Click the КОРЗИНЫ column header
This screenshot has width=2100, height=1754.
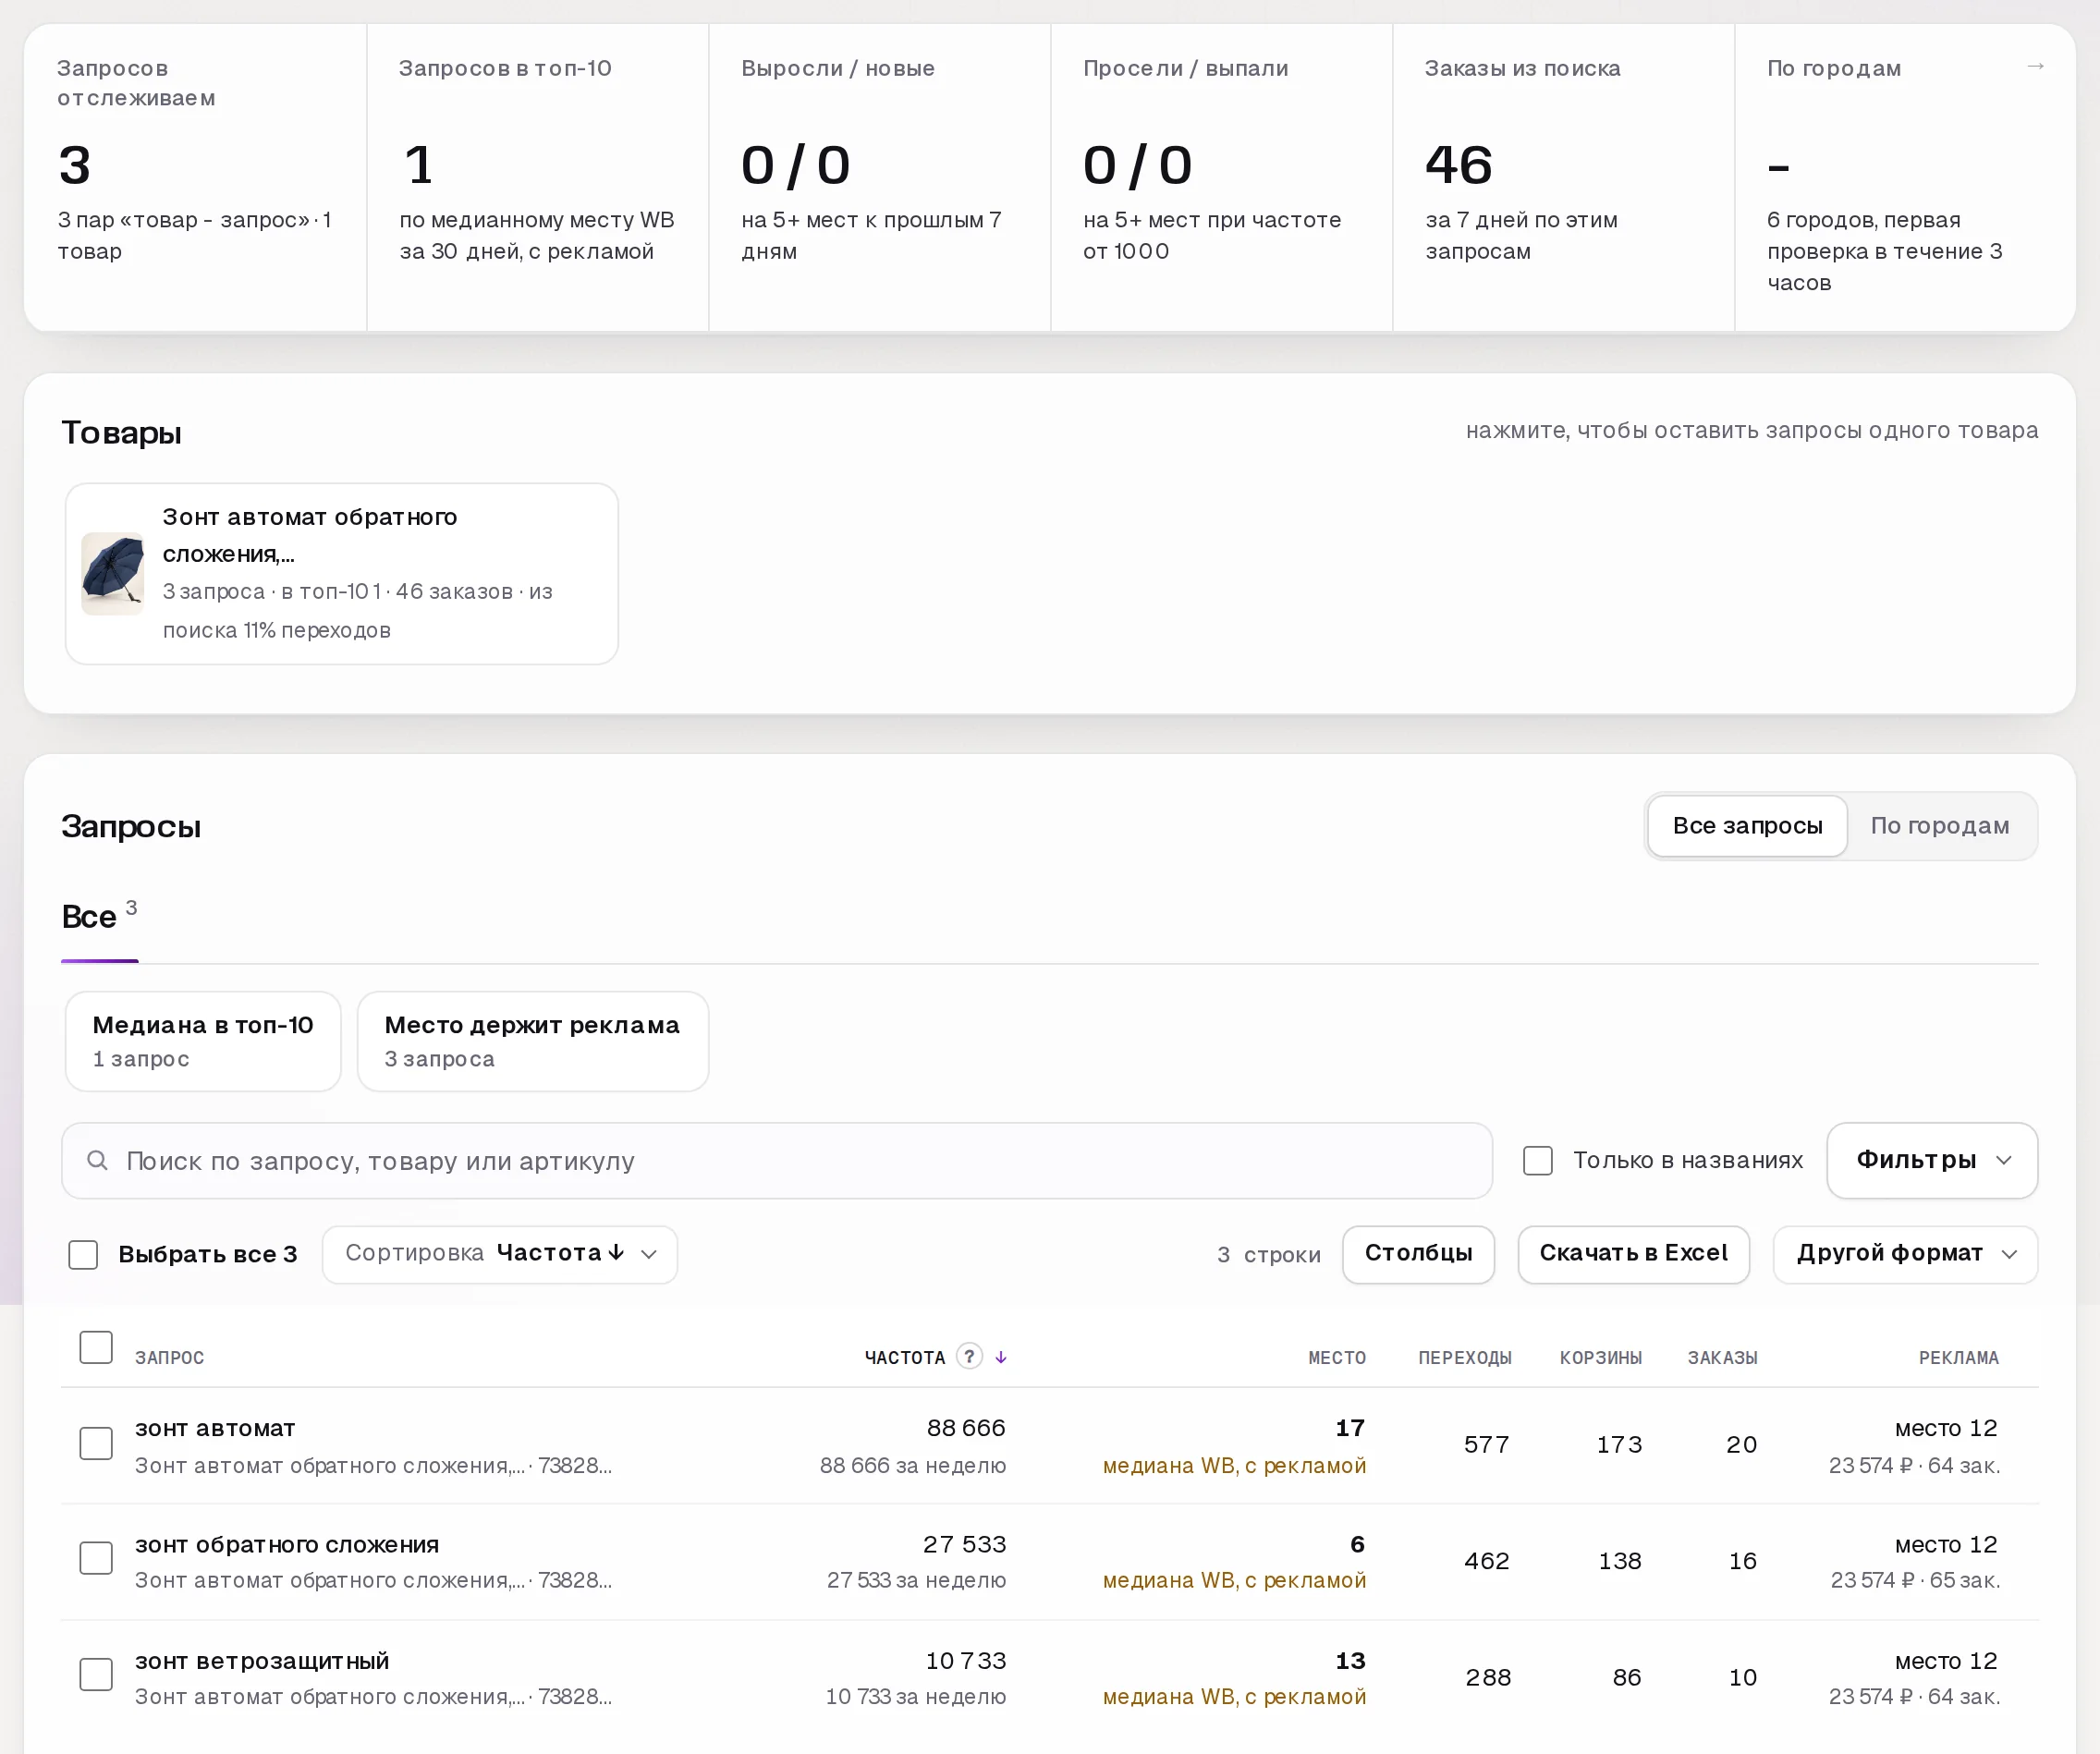point(1601,1357)
